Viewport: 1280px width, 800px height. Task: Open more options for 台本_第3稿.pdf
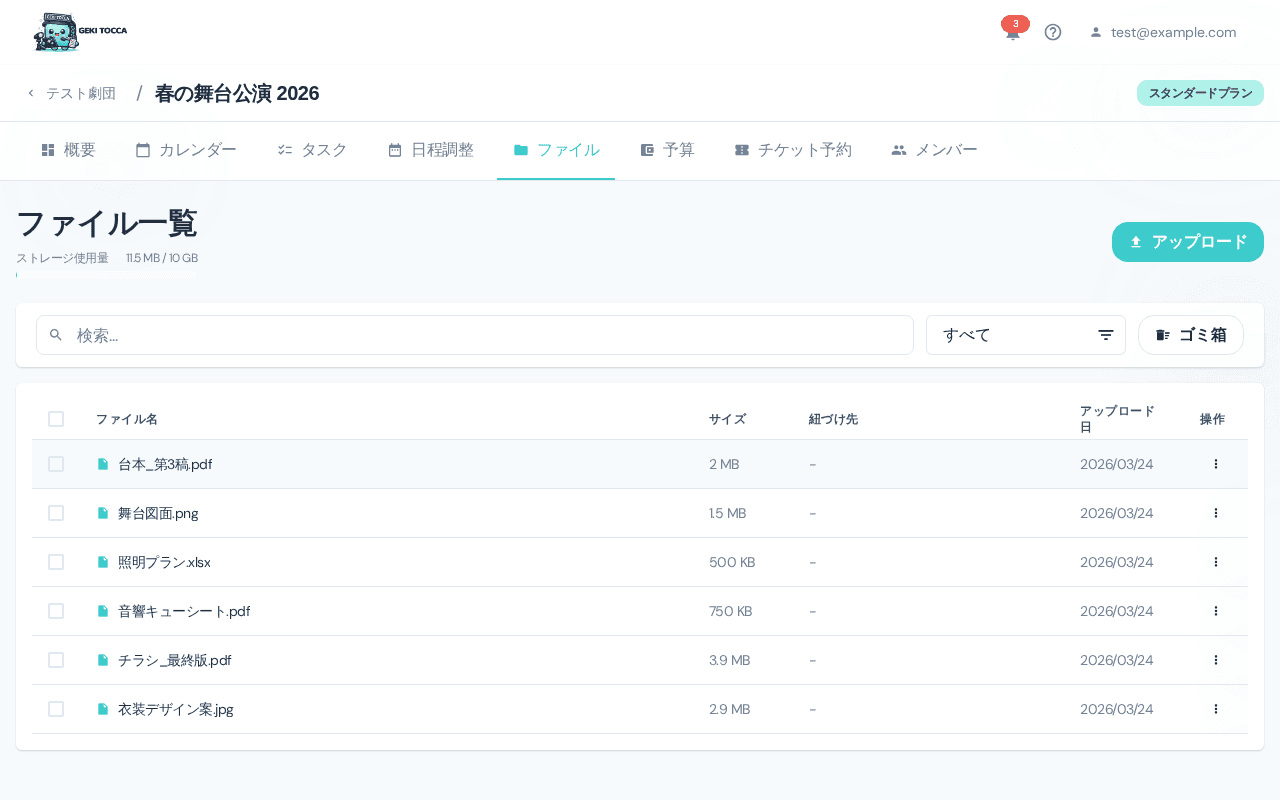point(1215,464)
